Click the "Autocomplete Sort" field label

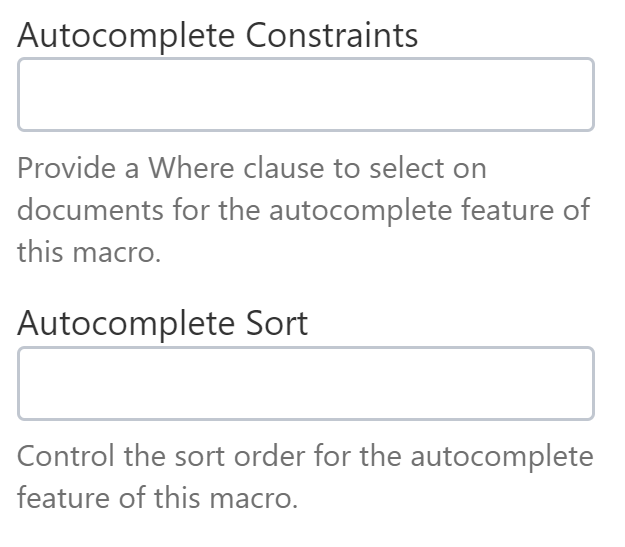click(163, 324)
